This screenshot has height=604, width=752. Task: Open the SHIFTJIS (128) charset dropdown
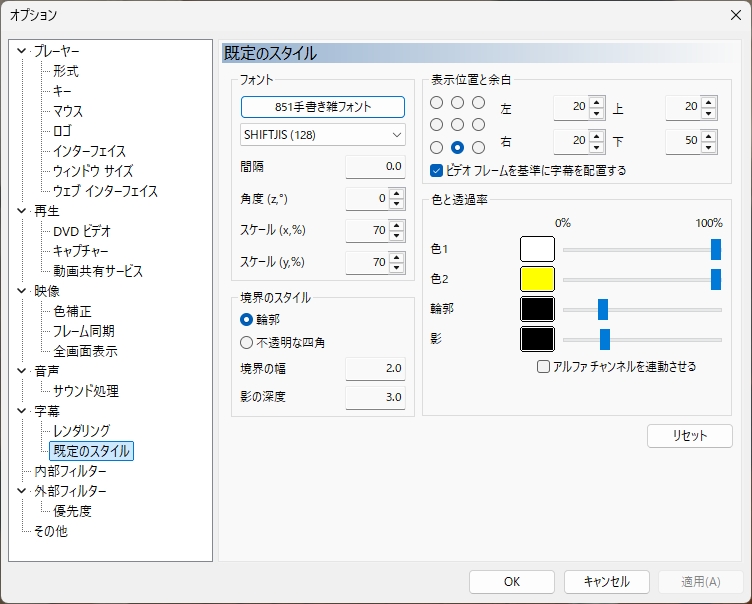point(322,134)
